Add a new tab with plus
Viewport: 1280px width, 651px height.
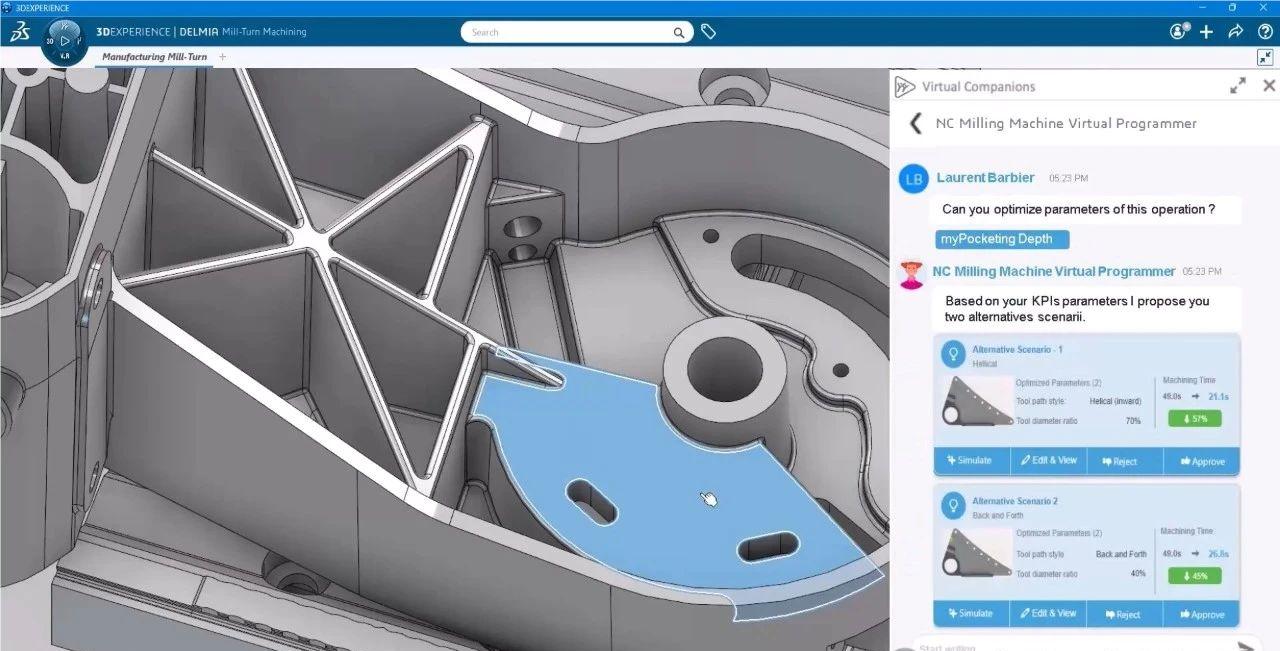[x=222, y=57]
